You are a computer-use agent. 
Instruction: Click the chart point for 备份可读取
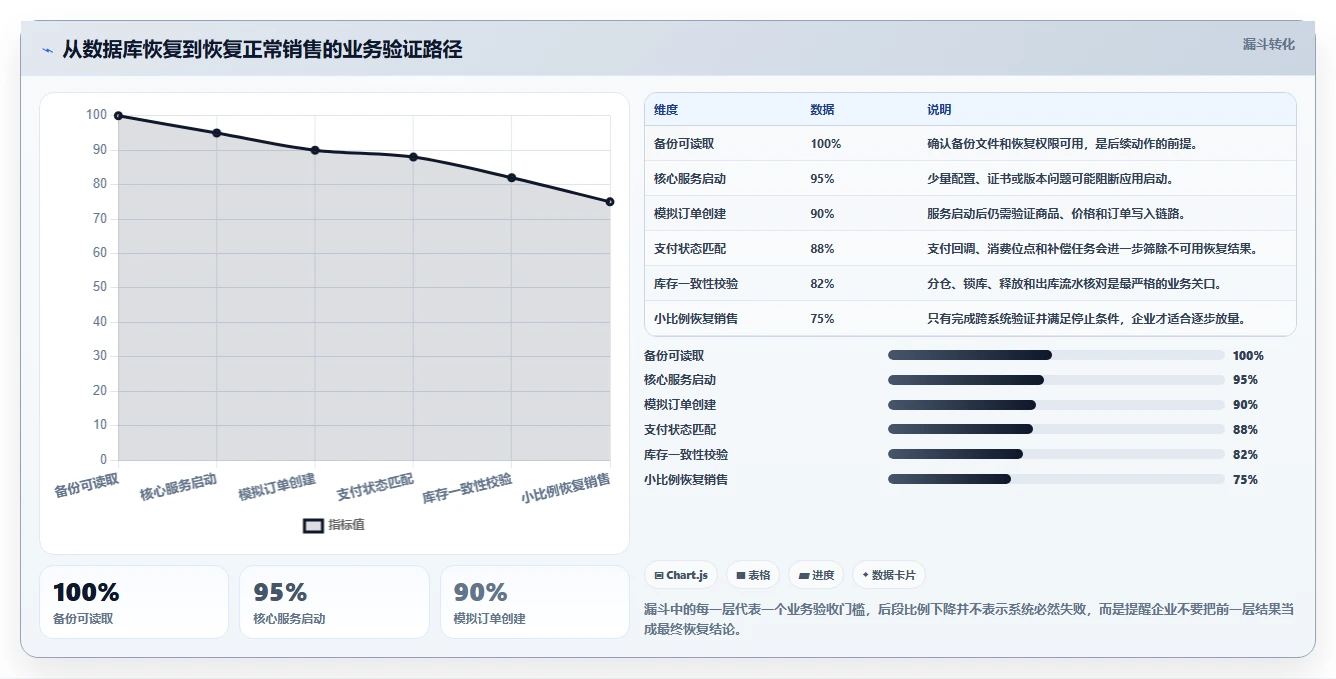coord(118,116)
